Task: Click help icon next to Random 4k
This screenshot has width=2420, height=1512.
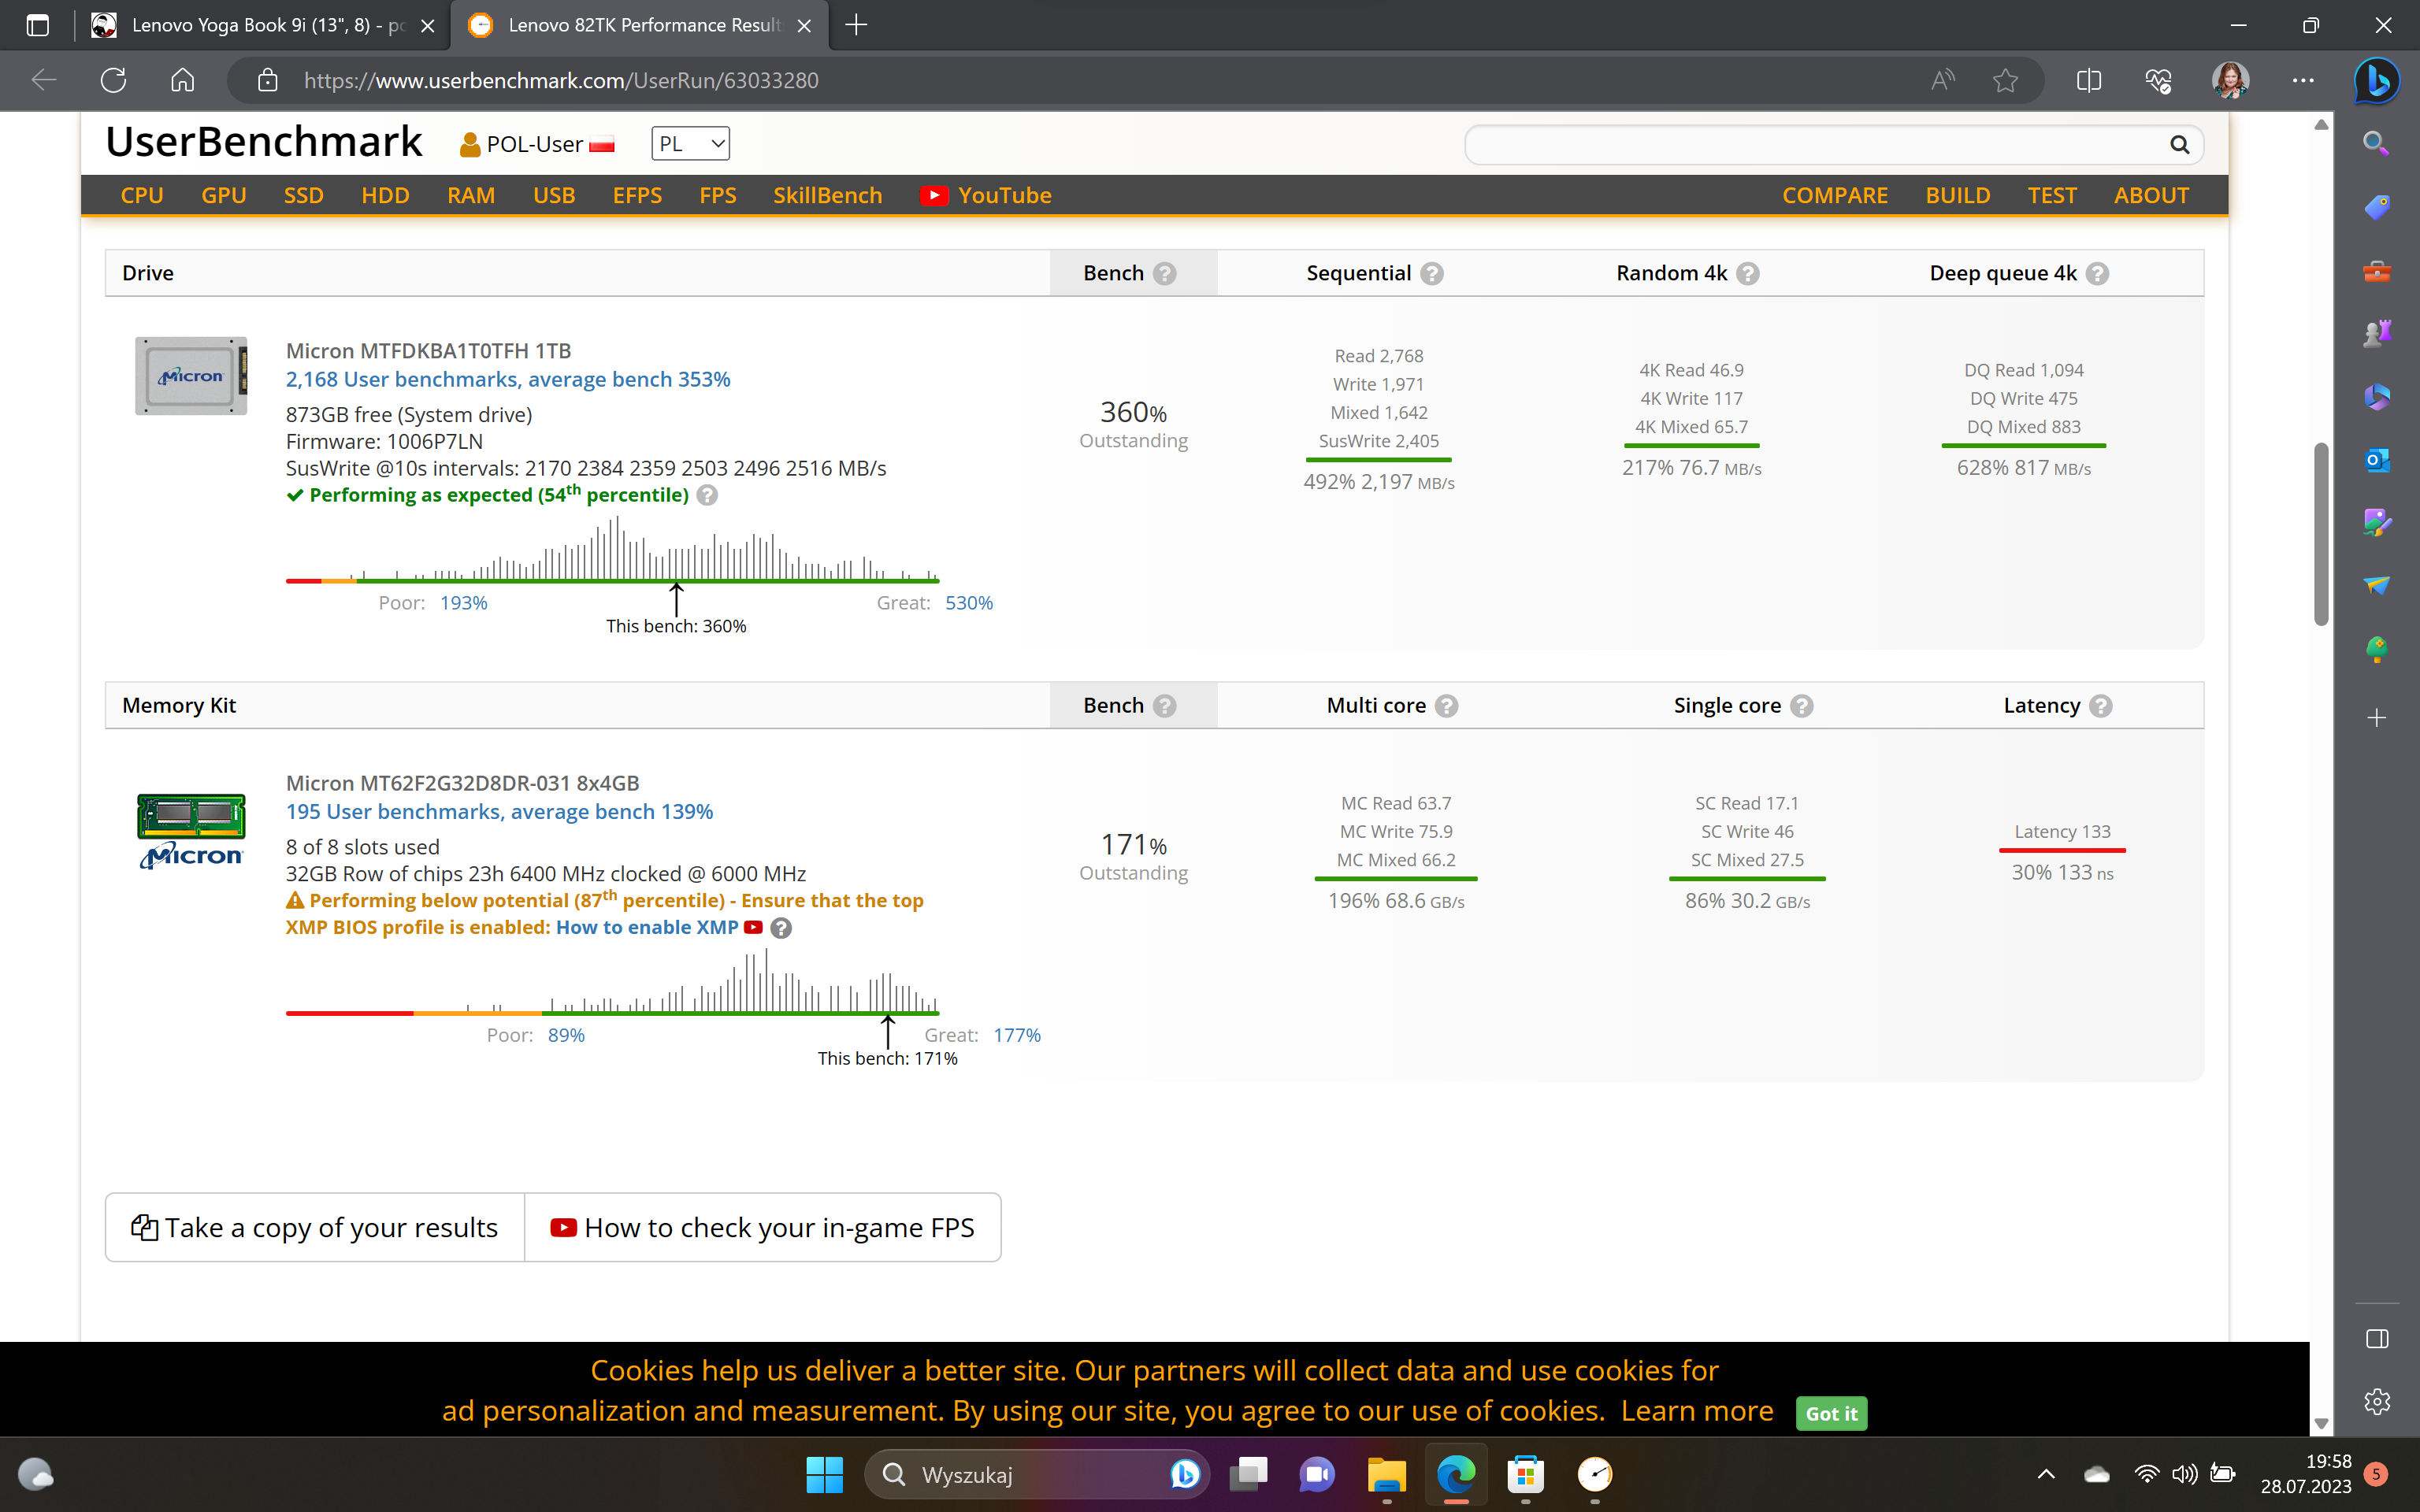Action: tap(1747, 273)
